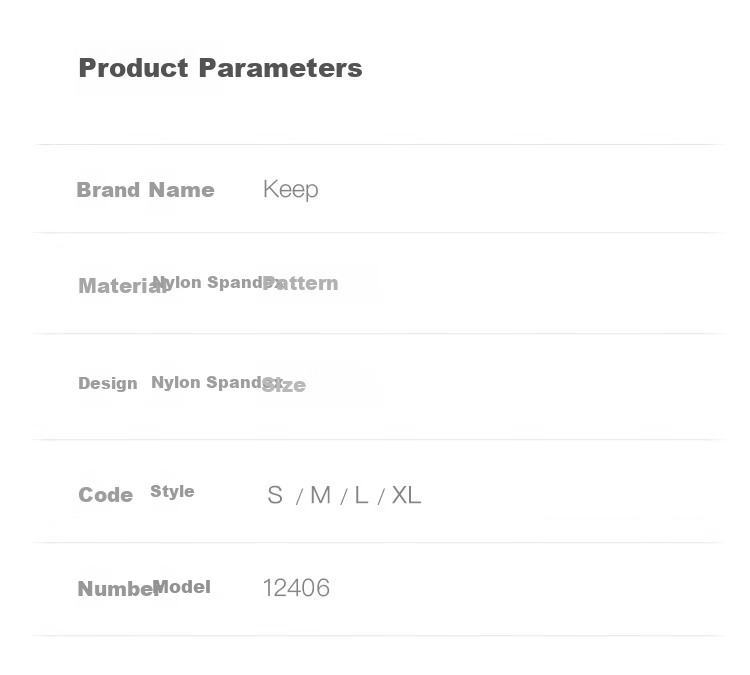Select the Style label
Image resolution: width=750 pixels, height=675 pixels.
click(x=172, y=491)
